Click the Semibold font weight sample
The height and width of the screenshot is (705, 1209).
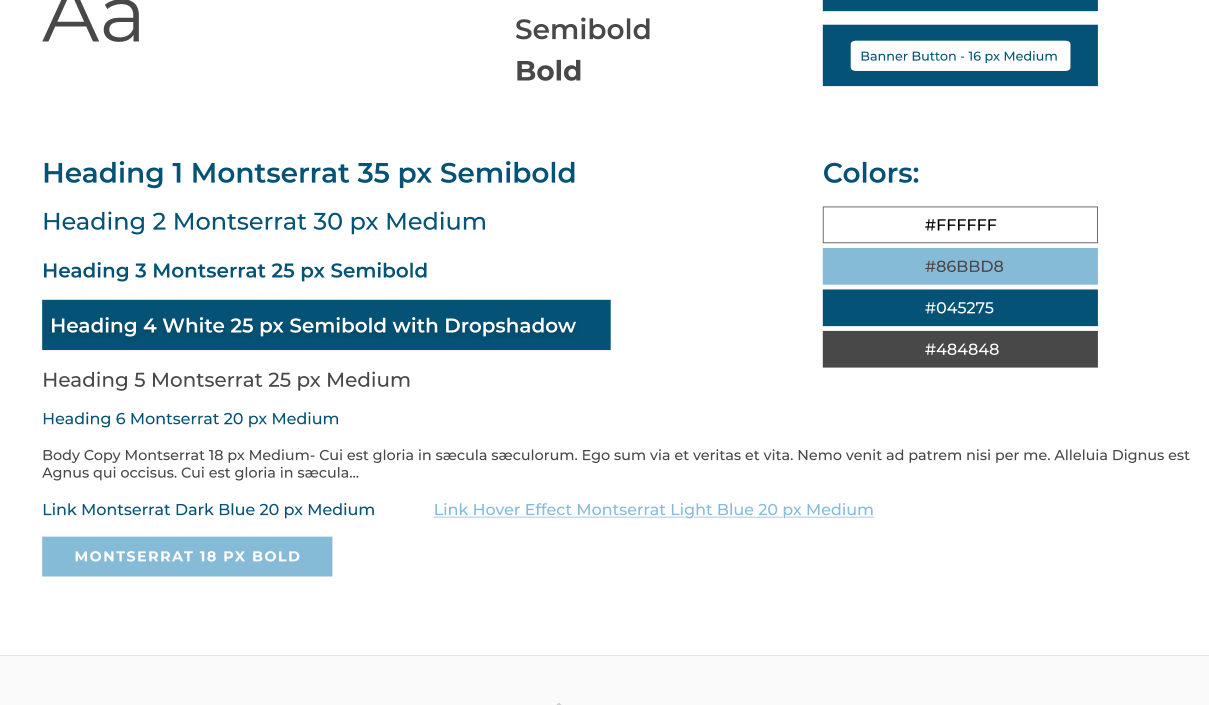coord(583,30)
